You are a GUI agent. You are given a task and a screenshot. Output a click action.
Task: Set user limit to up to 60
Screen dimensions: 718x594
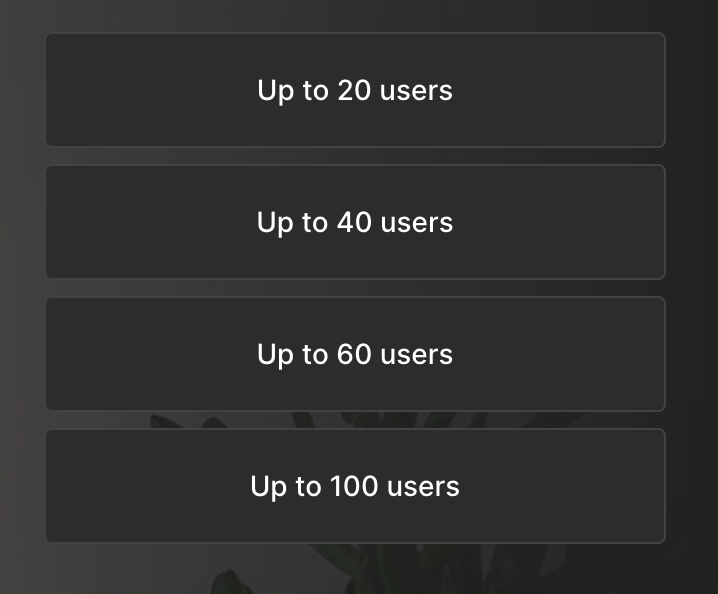coord(355,354)
